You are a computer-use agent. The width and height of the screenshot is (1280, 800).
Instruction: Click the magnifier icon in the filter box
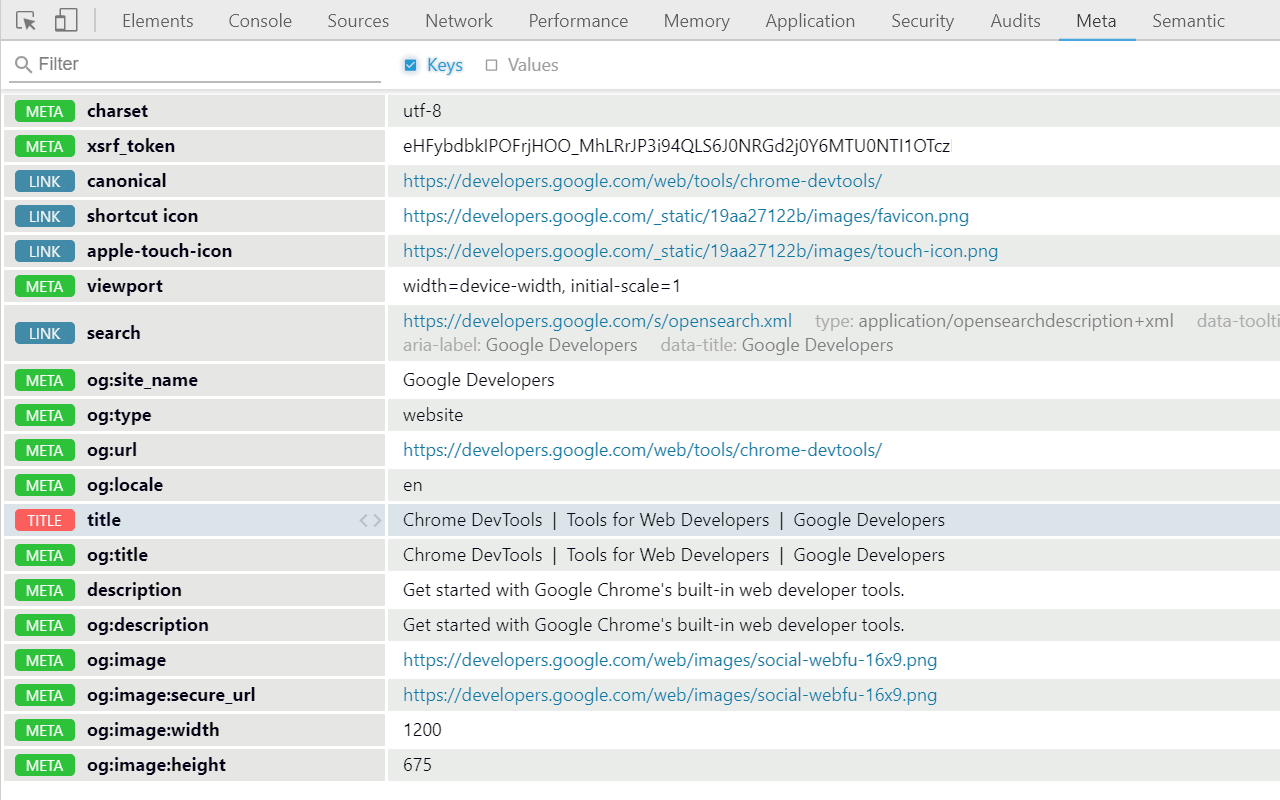click(22, 63)
